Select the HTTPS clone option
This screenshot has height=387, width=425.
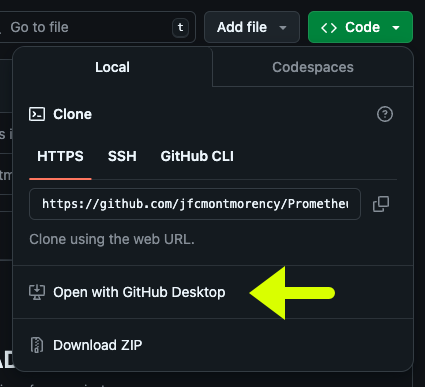pos(60,156)
